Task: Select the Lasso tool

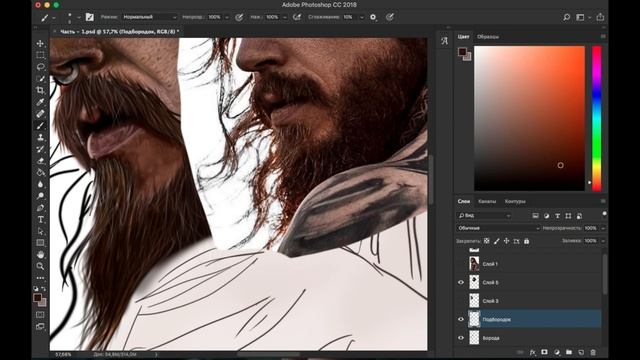Action: [40, 67]
